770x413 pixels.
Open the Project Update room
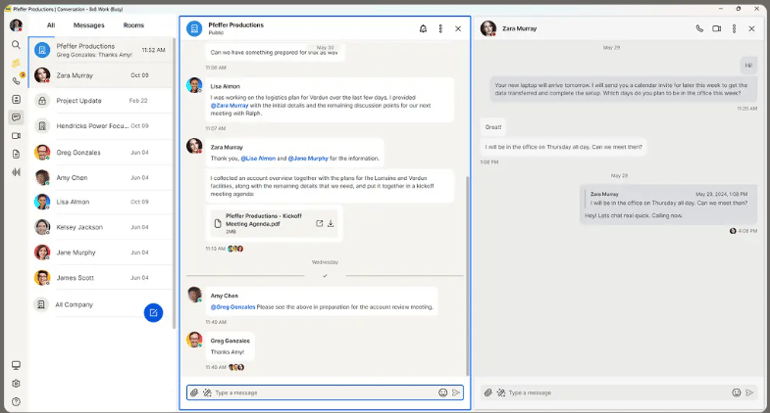[101, 101]
